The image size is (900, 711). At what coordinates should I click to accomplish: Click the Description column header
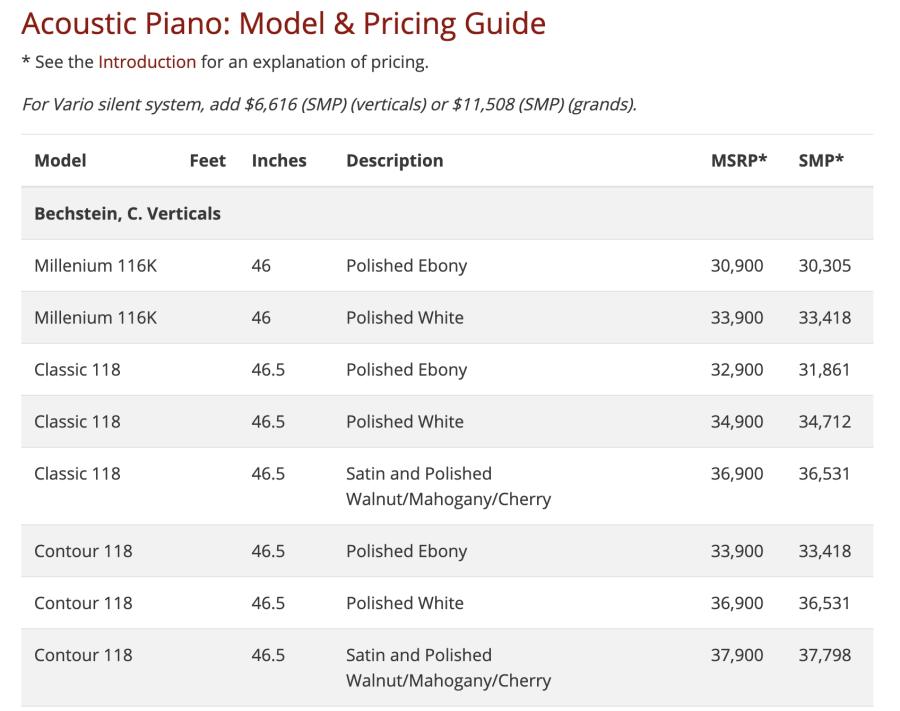[x=394, y=160]
